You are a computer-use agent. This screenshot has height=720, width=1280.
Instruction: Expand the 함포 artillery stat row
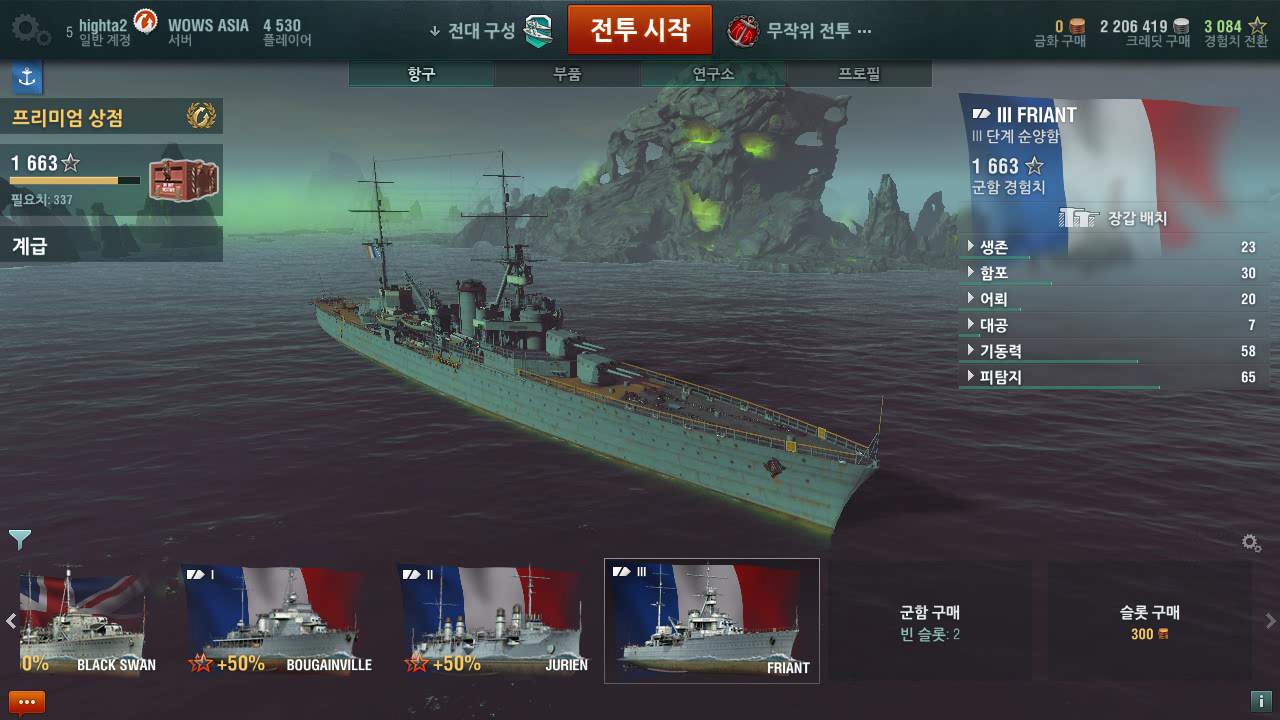coord(1111,273)
